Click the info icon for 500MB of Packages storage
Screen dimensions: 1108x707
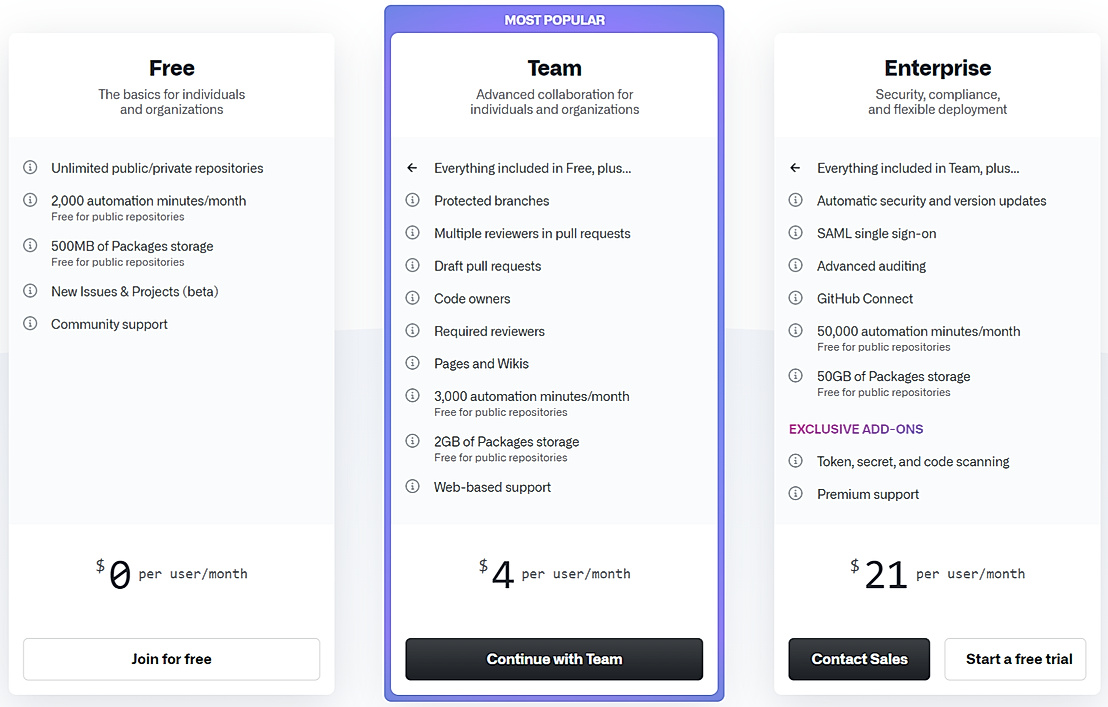pyautogui.click(x=30, y=246)
